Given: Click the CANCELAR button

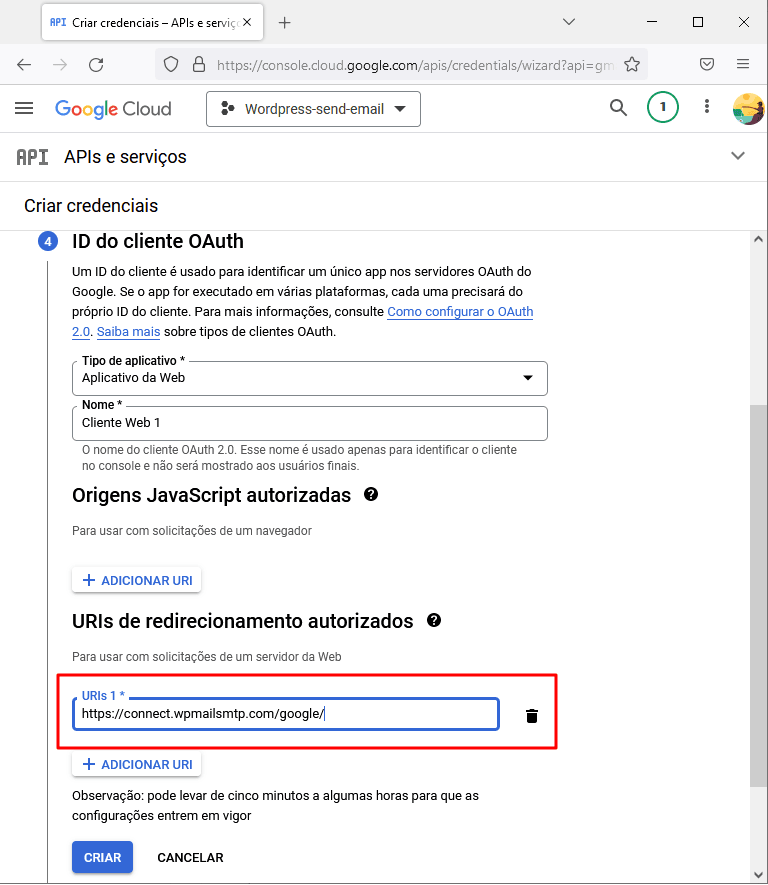Looking at the screenshot, I should click(x=190, y=857).
